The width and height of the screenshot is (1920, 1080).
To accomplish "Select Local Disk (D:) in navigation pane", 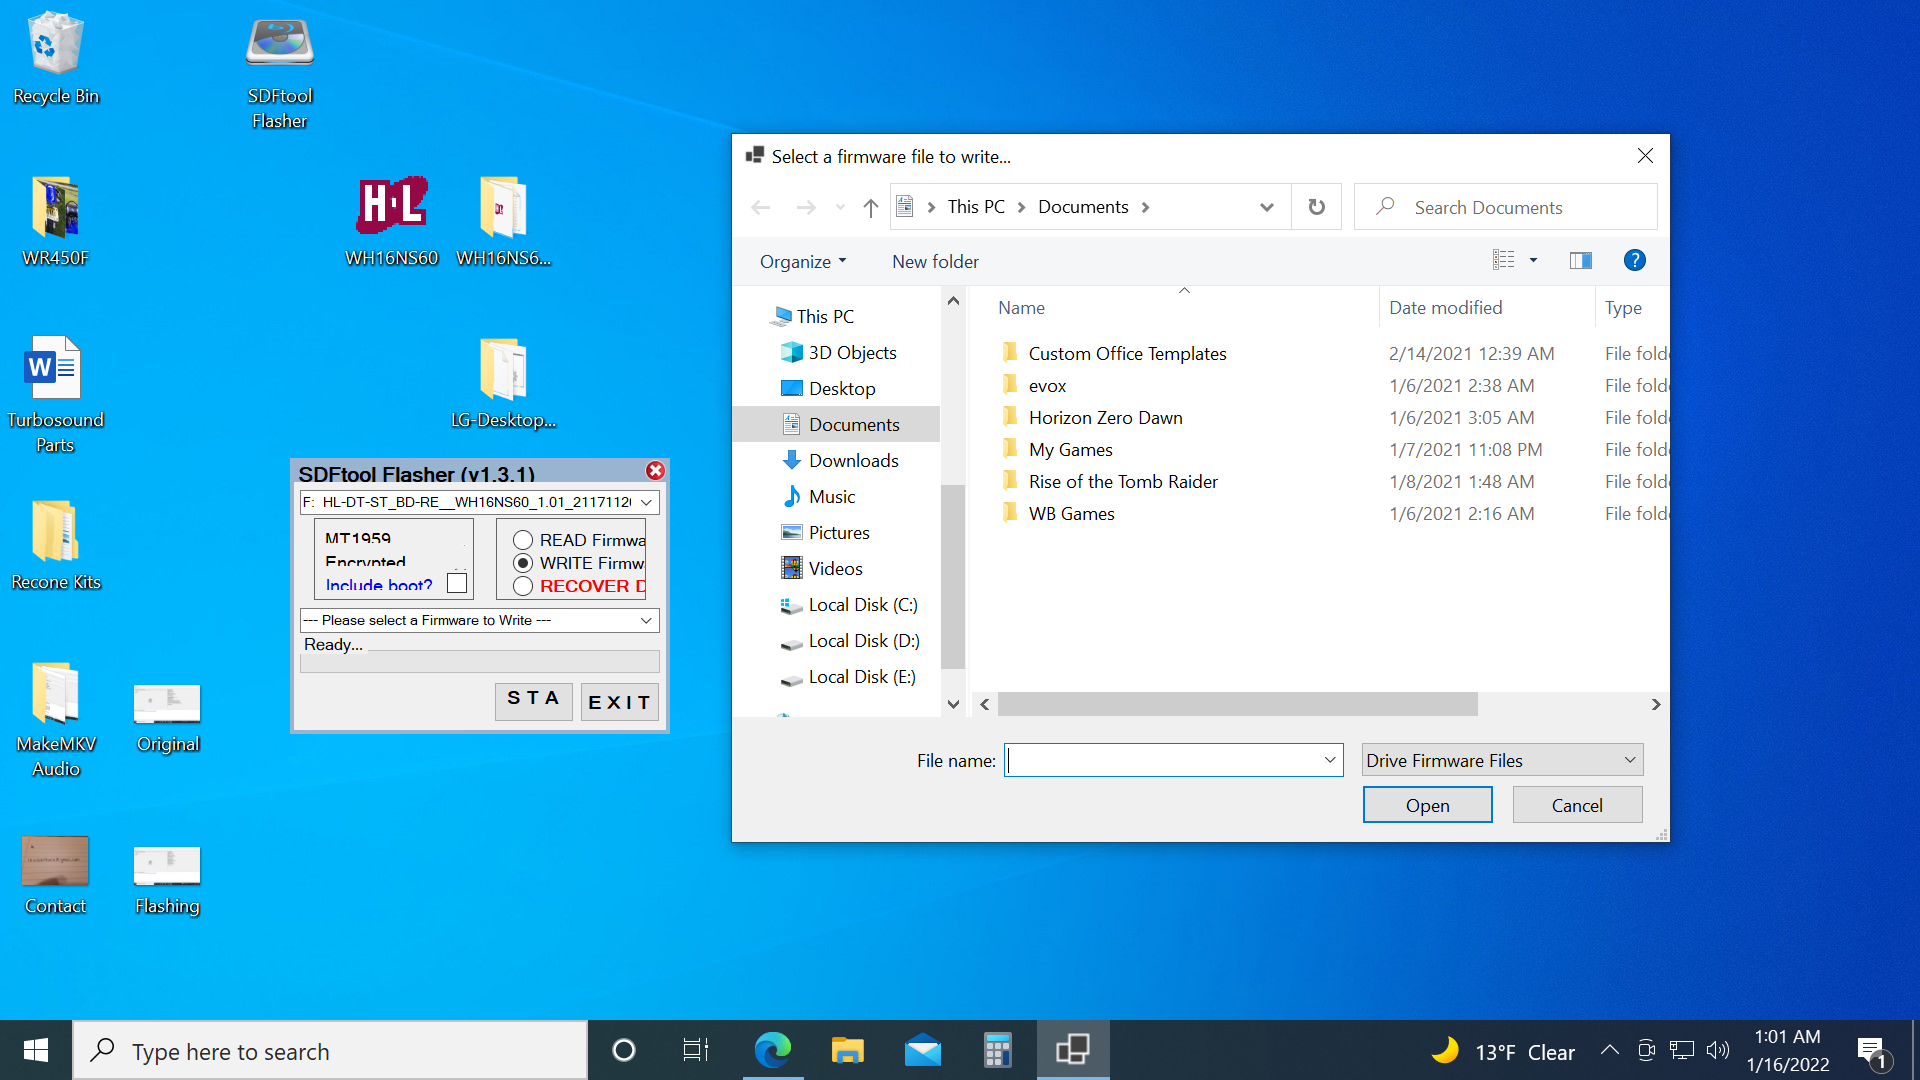I will tap(864, 640).
